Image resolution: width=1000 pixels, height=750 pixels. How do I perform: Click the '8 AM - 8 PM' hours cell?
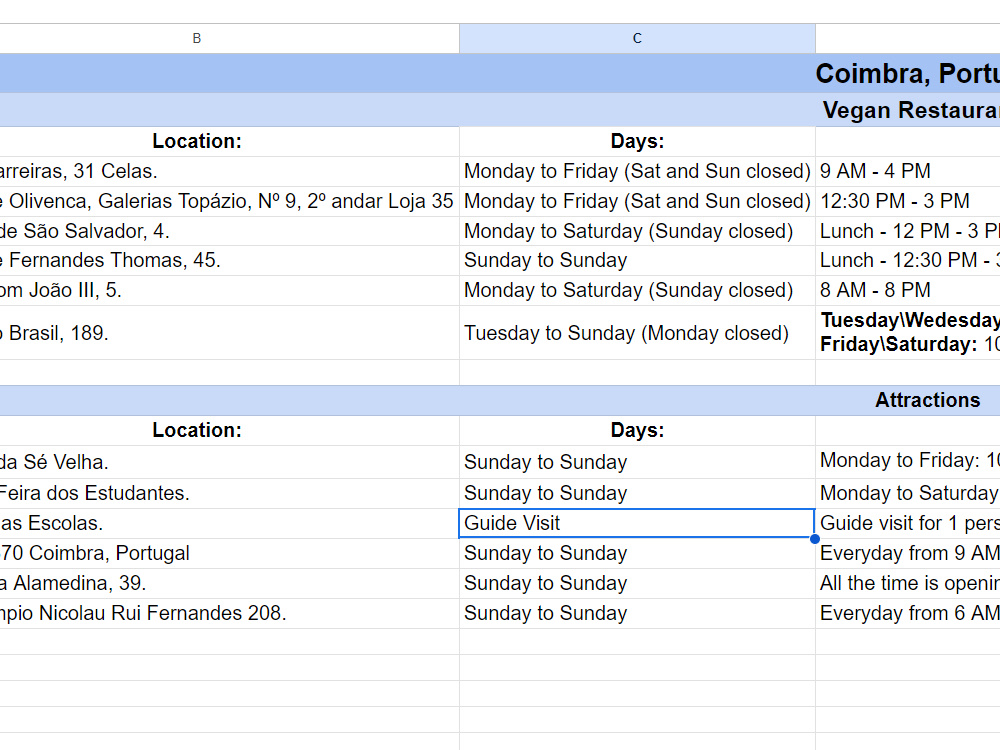point(908,290)
